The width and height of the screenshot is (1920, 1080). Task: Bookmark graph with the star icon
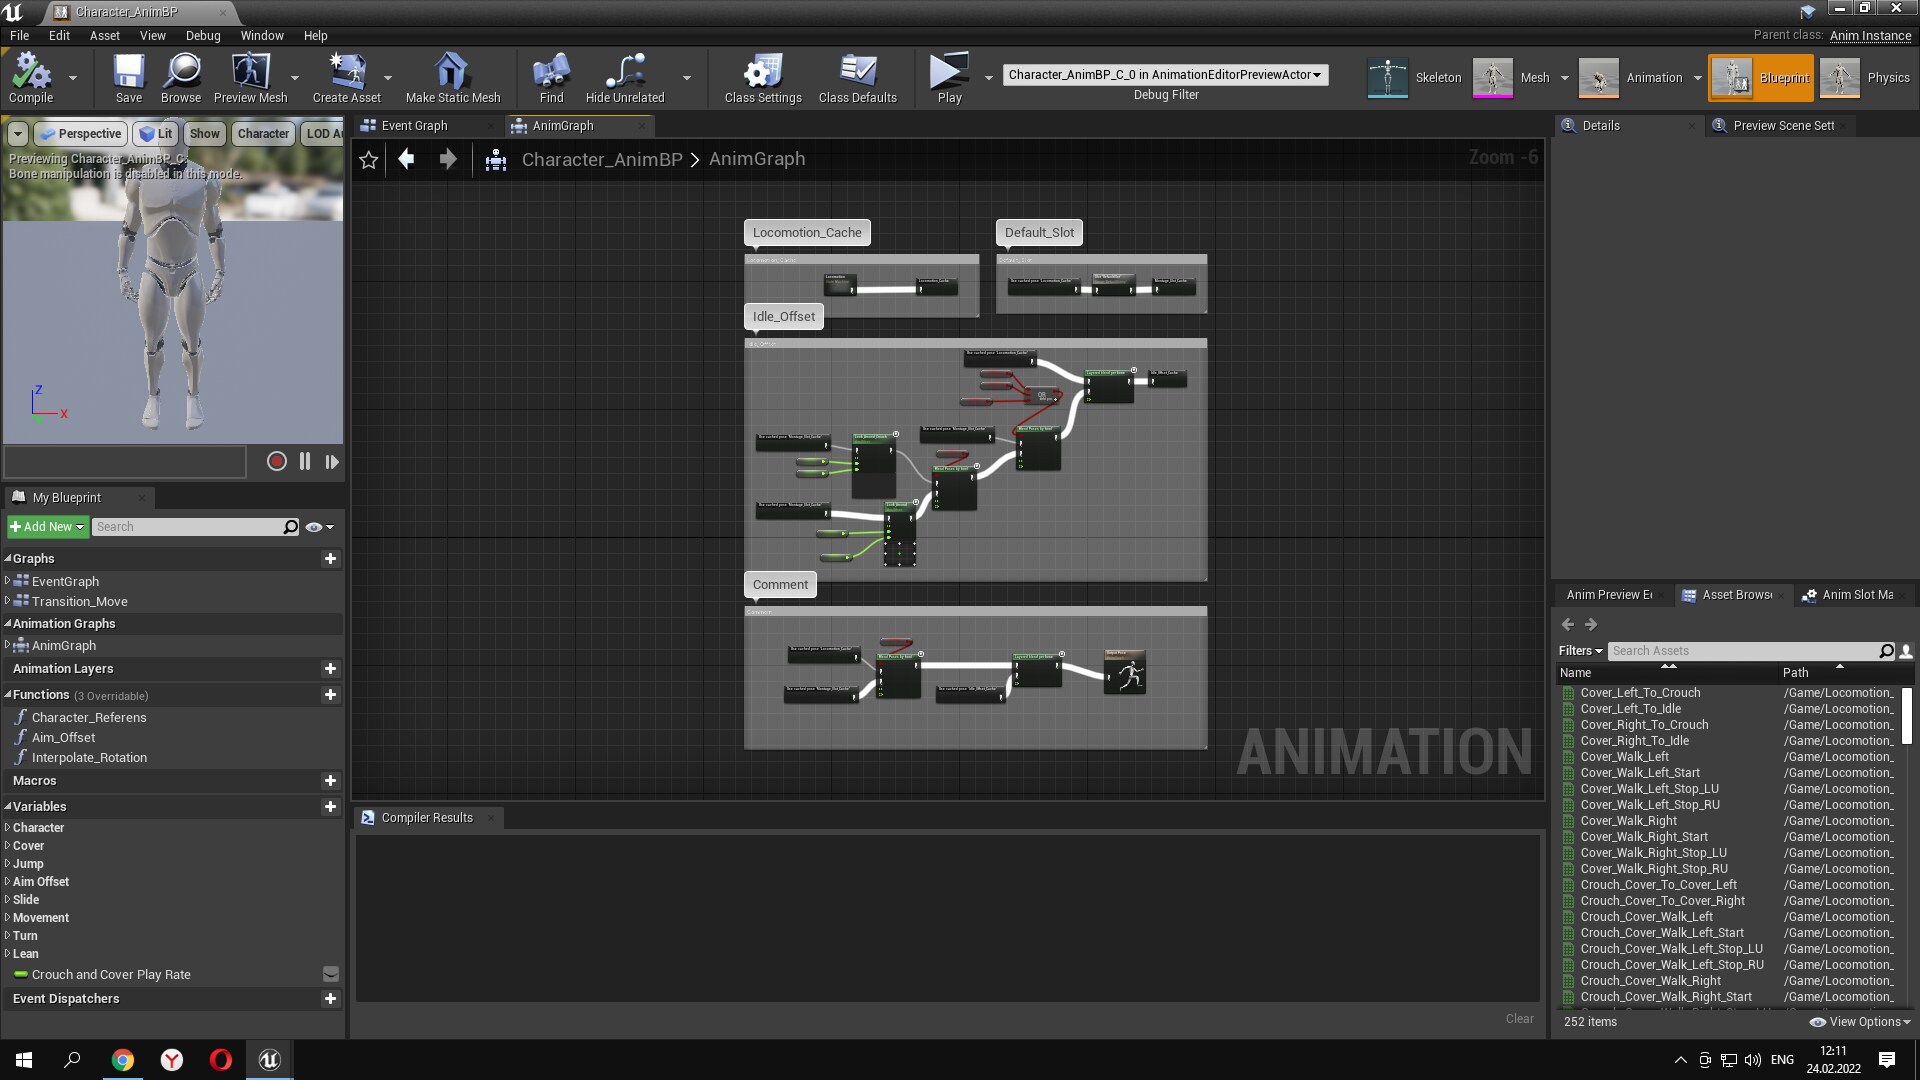click(368, 160)
